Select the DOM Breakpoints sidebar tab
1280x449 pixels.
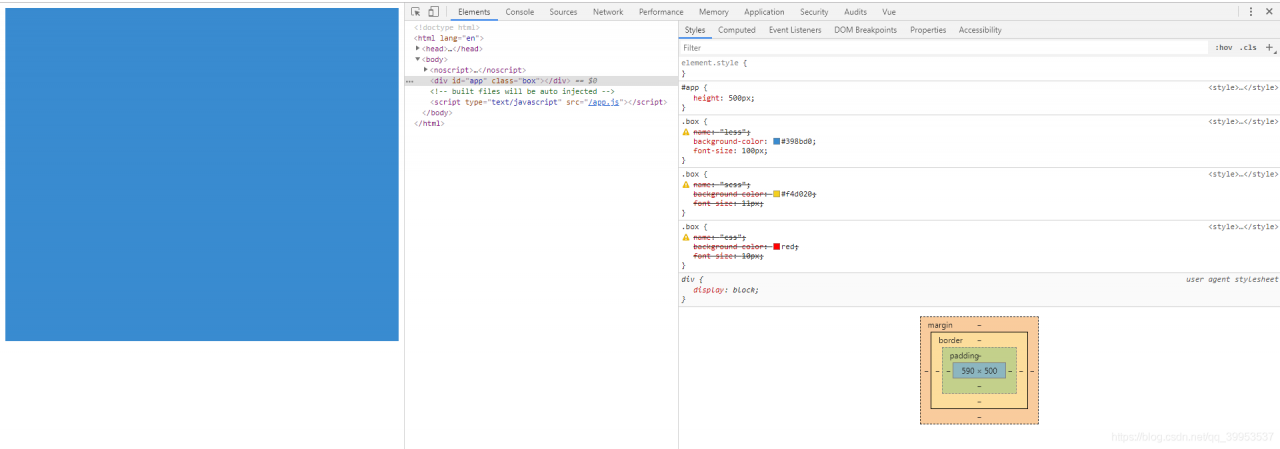coord(866,30)
